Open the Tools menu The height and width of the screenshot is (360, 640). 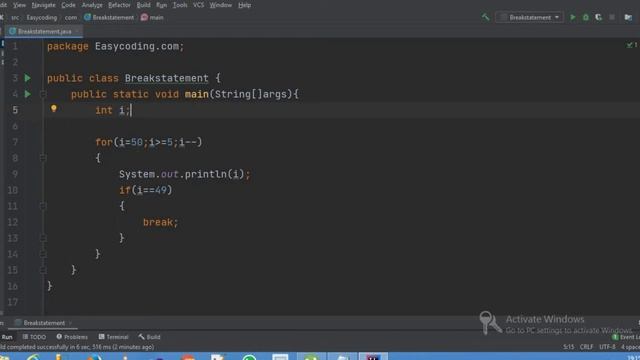coord(180,5)
